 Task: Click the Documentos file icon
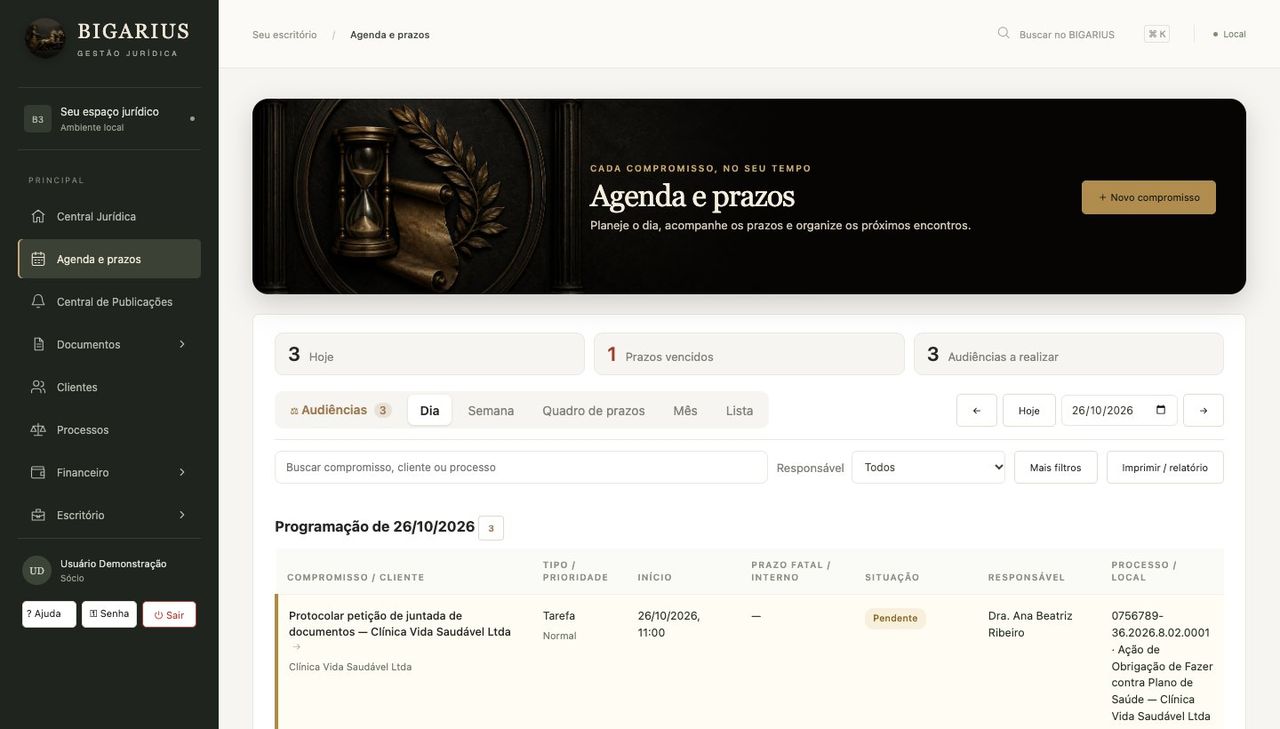point(38,344)
